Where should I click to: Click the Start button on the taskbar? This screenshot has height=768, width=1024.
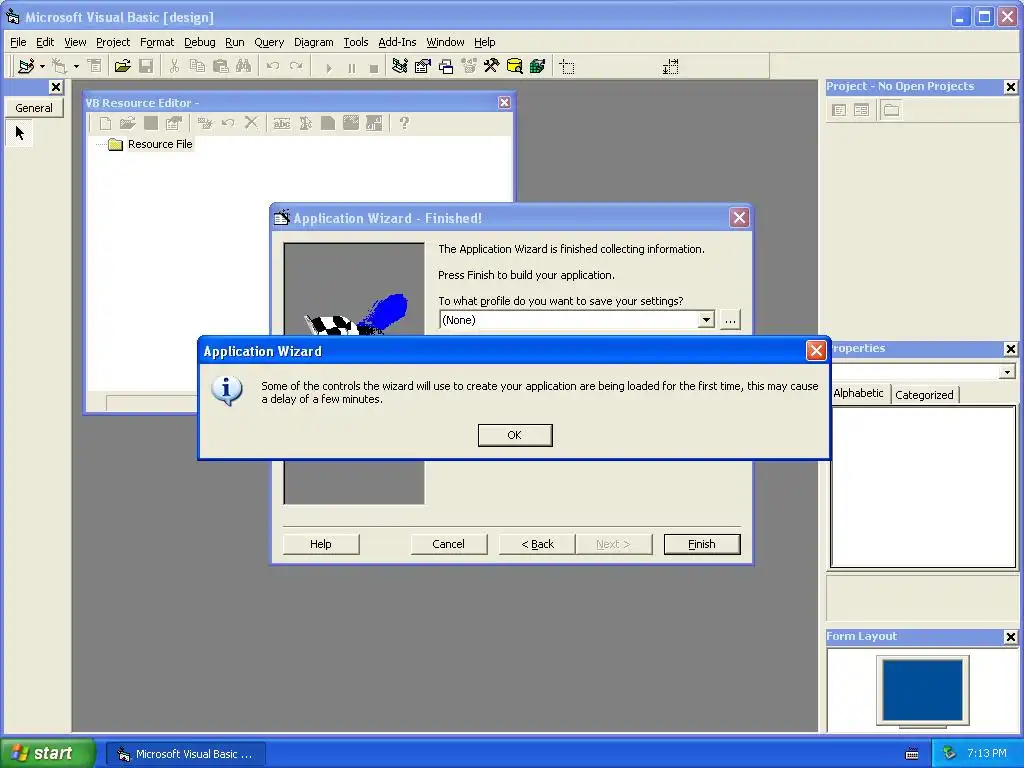pyautogui.click(x=46, y=754)
